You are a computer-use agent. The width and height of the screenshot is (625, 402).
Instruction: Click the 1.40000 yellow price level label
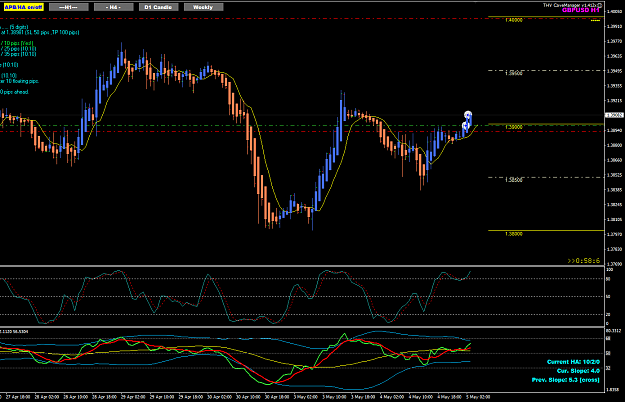tap(513, 20)
